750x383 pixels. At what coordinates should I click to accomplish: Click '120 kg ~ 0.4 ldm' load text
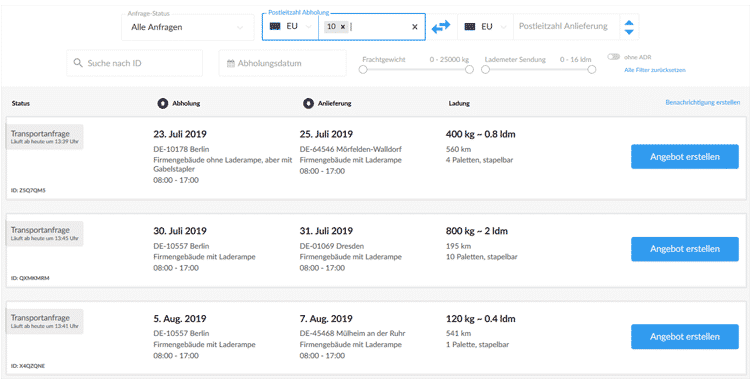point(481,319)
